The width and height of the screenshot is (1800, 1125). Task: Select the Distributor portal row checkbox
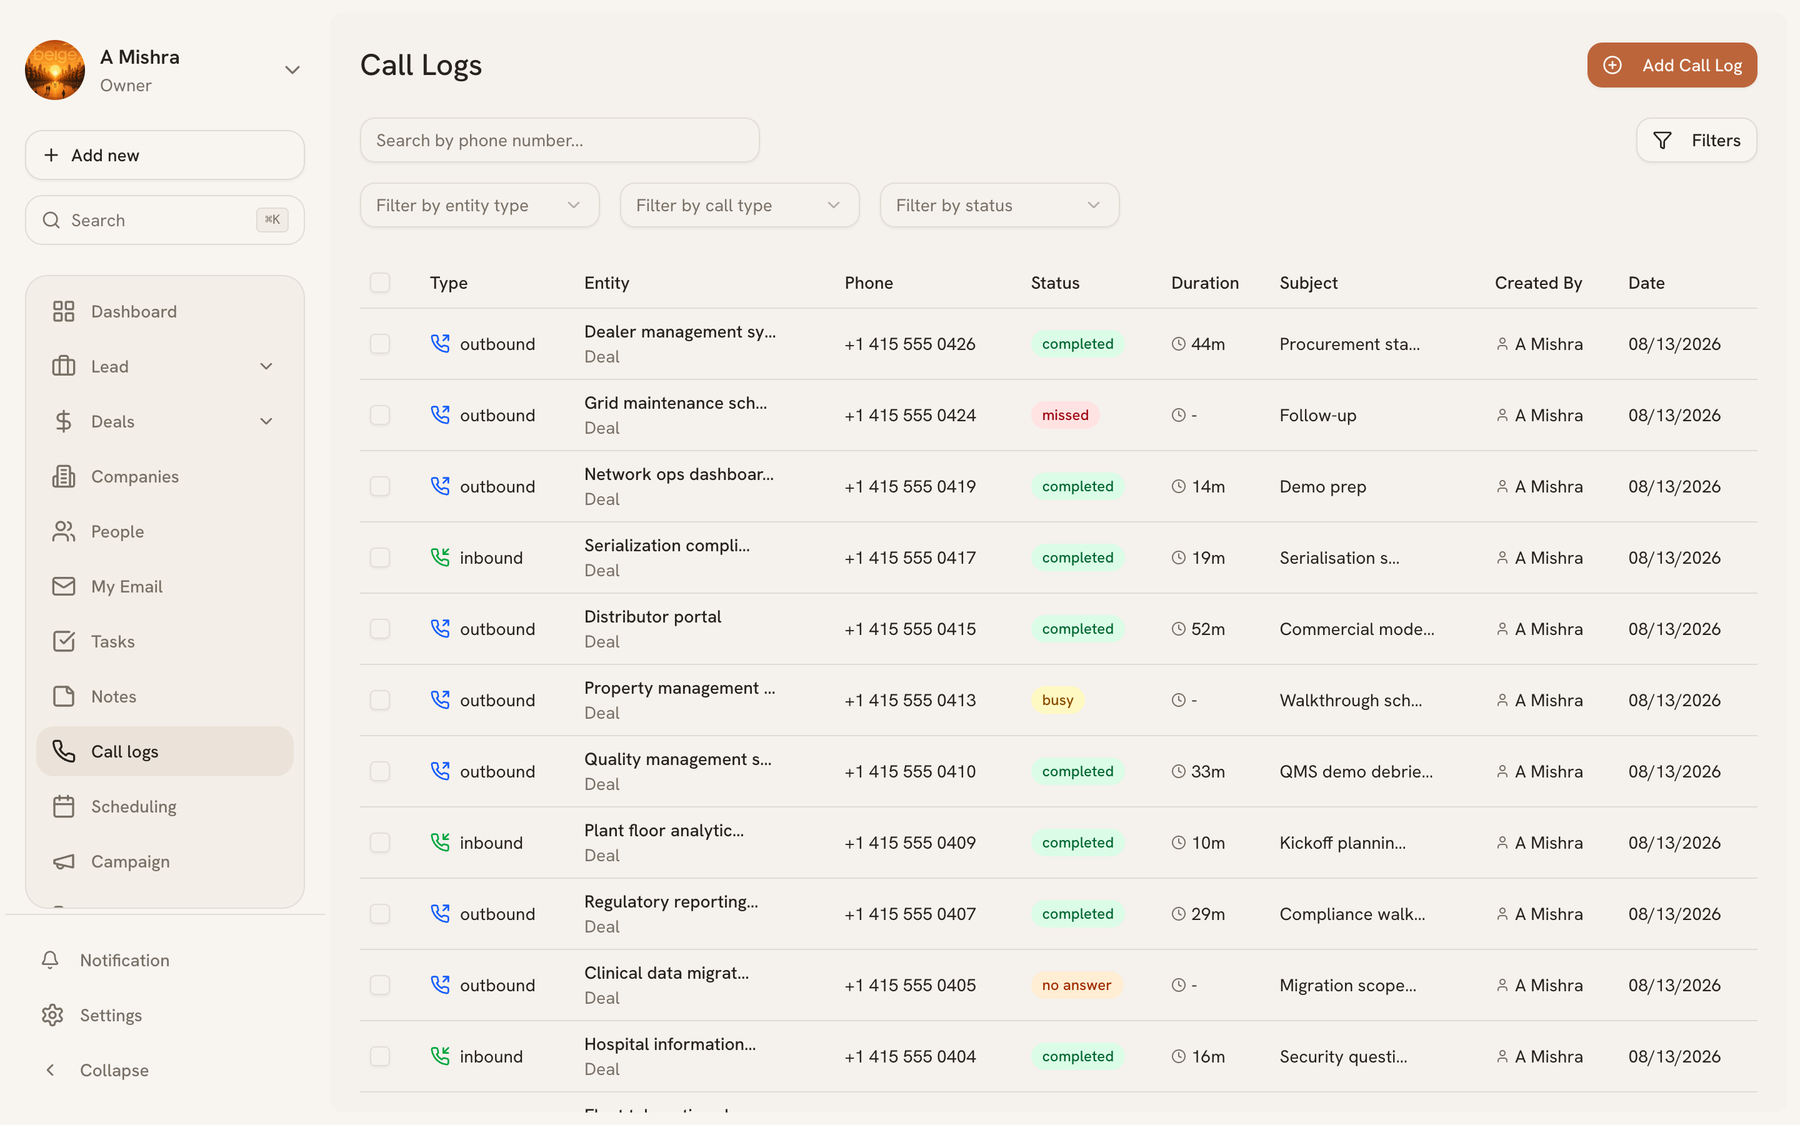[380, 629]
